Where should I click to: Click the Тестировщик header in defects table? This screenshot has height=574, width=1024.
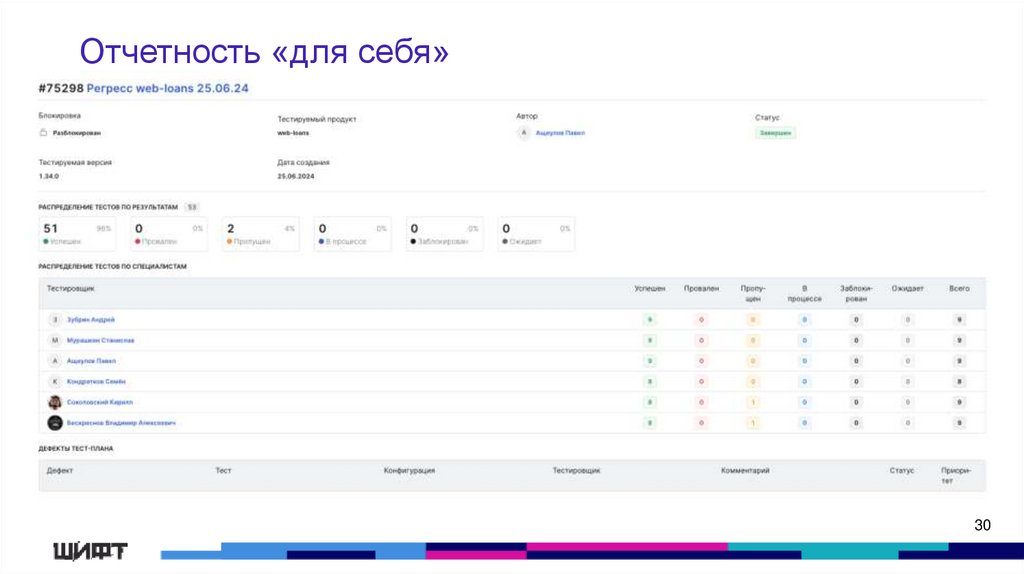click(577, 470)
